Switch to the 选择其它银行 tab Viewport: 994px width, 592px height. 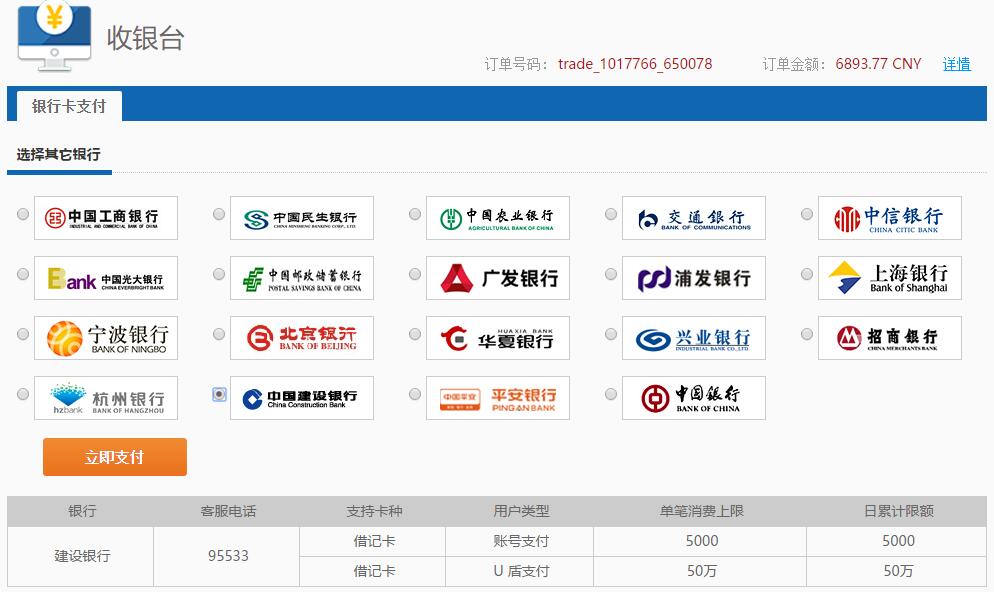(x=58, y=155)
